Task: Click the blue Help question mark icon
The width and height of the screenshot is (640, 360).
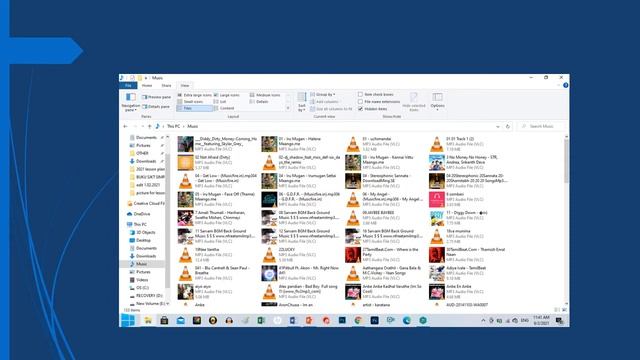Action: (x=565, y=85)
